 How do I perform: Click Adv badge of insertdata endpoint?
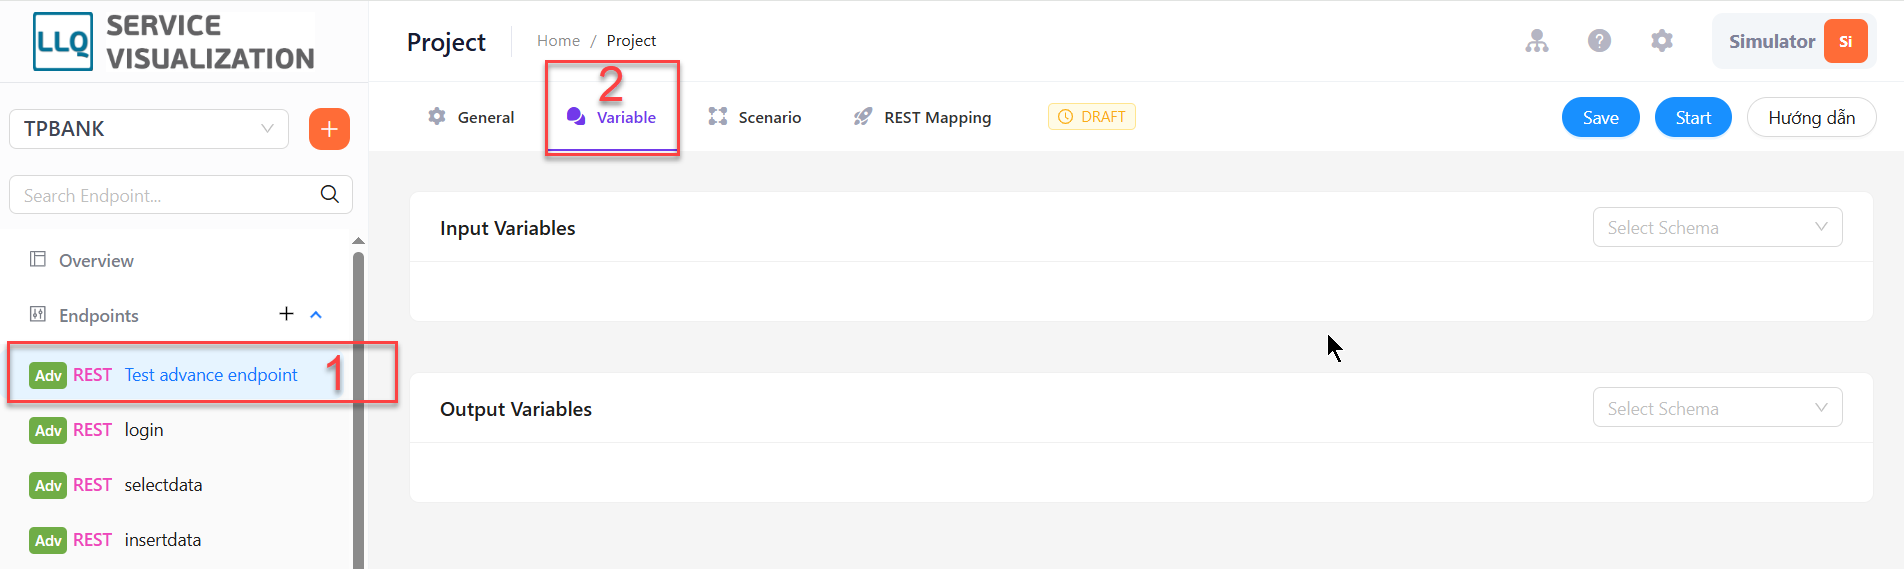[48, 540]
